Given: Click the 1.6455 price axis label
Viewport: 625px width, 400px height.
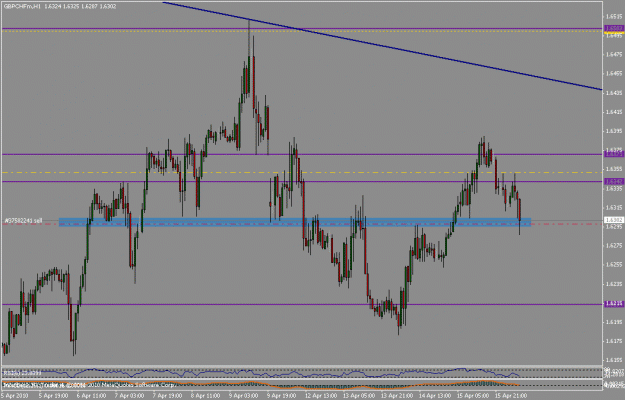Looking at the screenshot, I should coord(612,74).
